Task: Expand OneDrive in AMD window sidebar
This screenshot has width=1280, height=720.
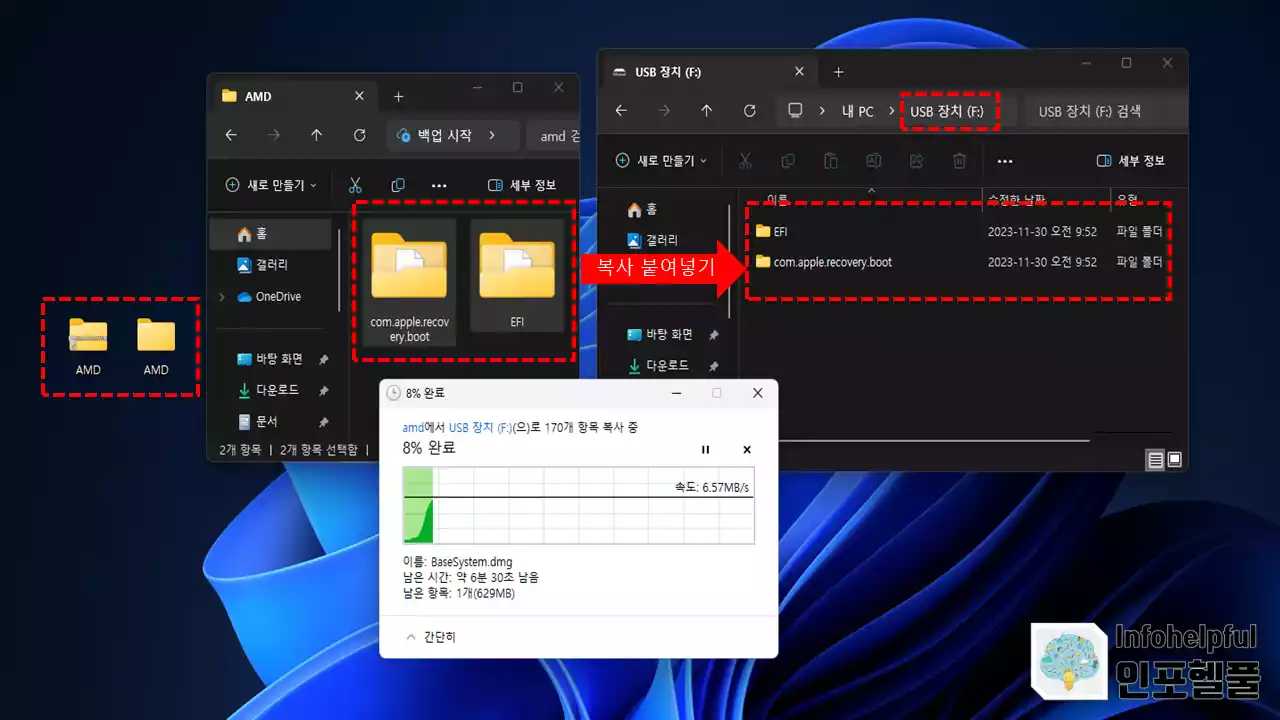Action: click(x=221, y=297)
